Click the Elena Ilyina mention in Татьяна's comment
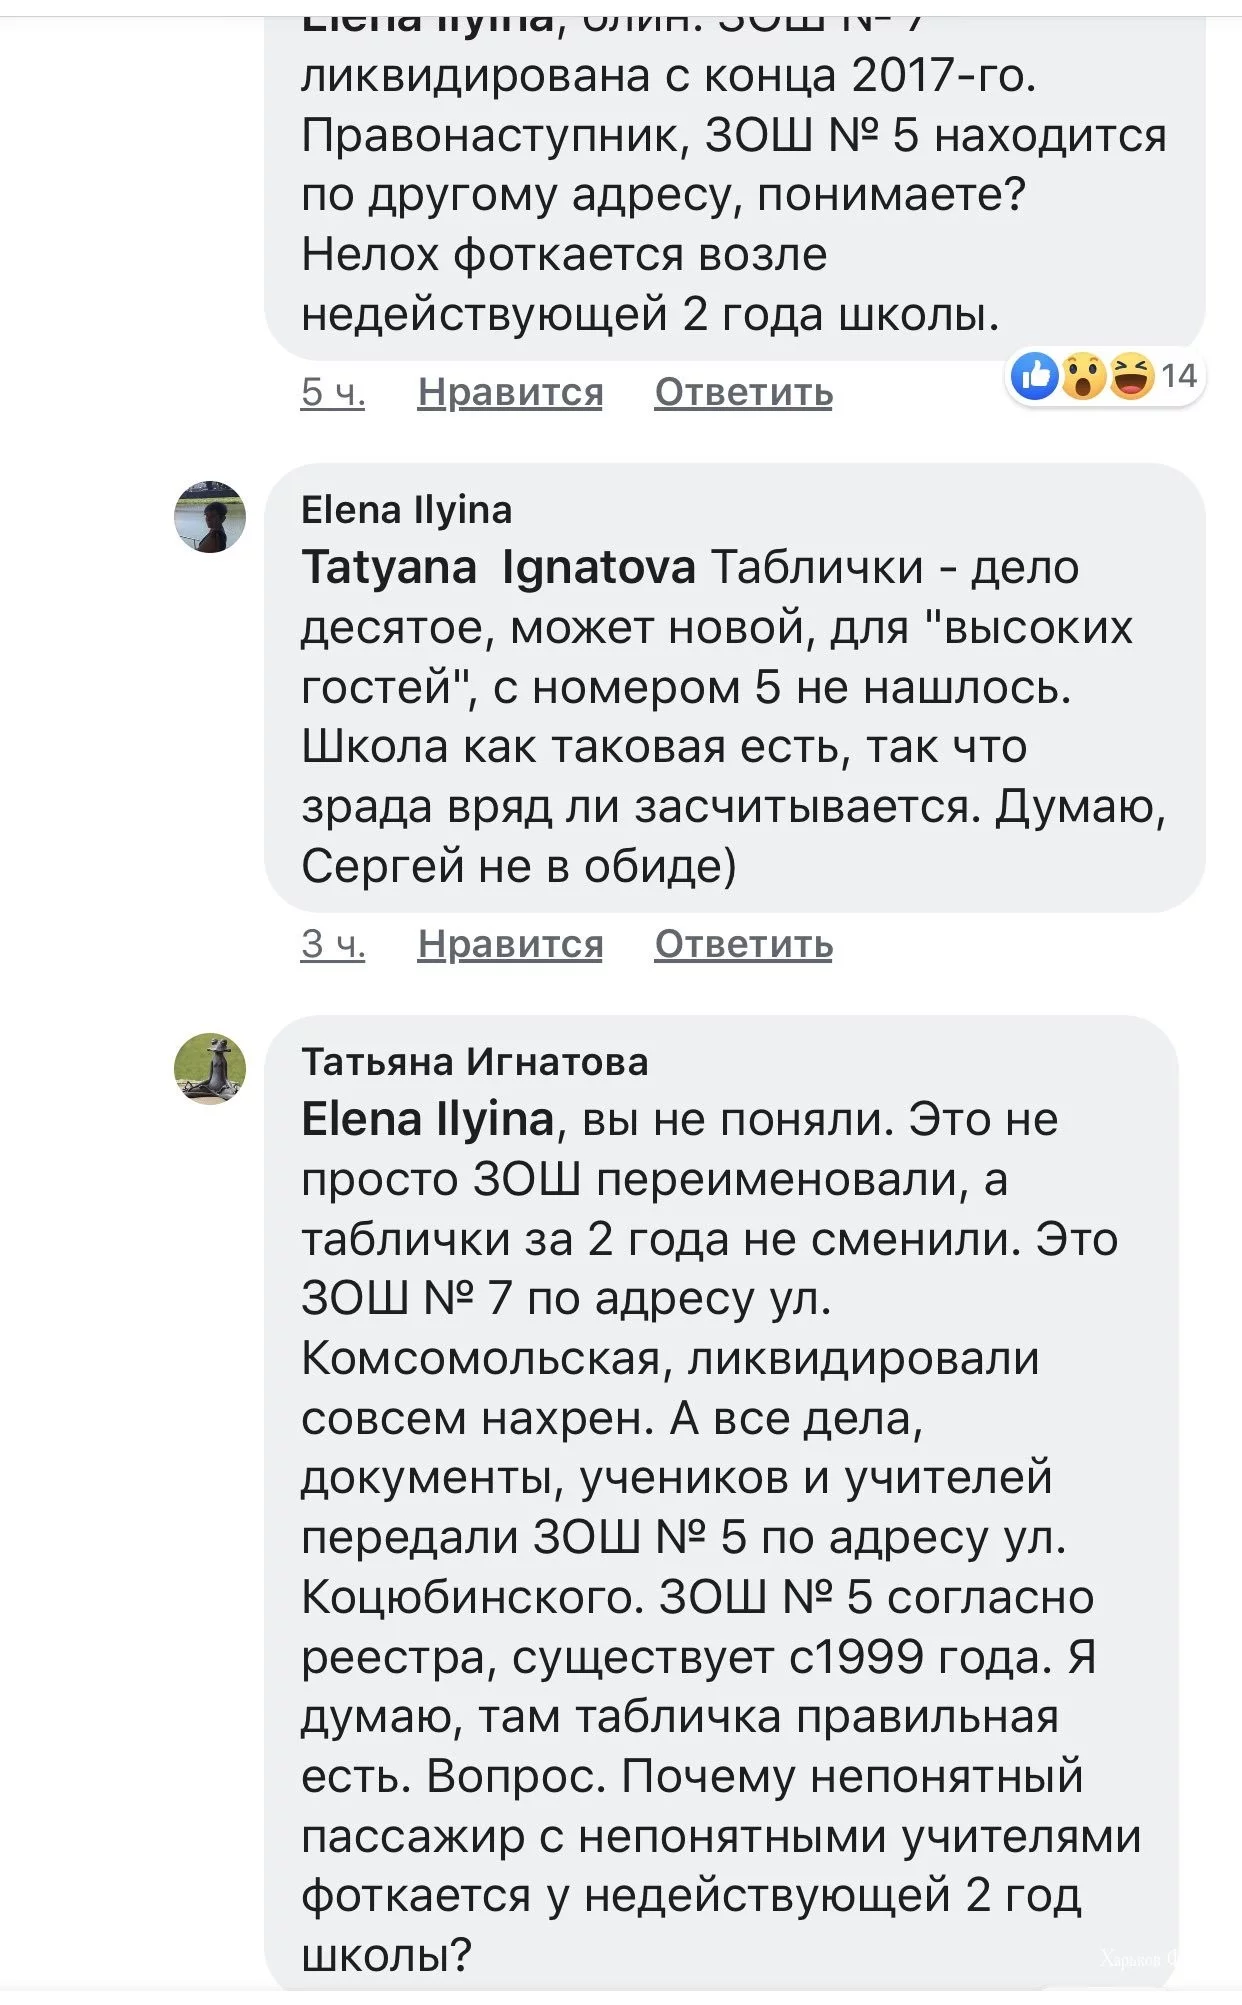This screenshot has height=2005, width=1242. point(428,1120)
